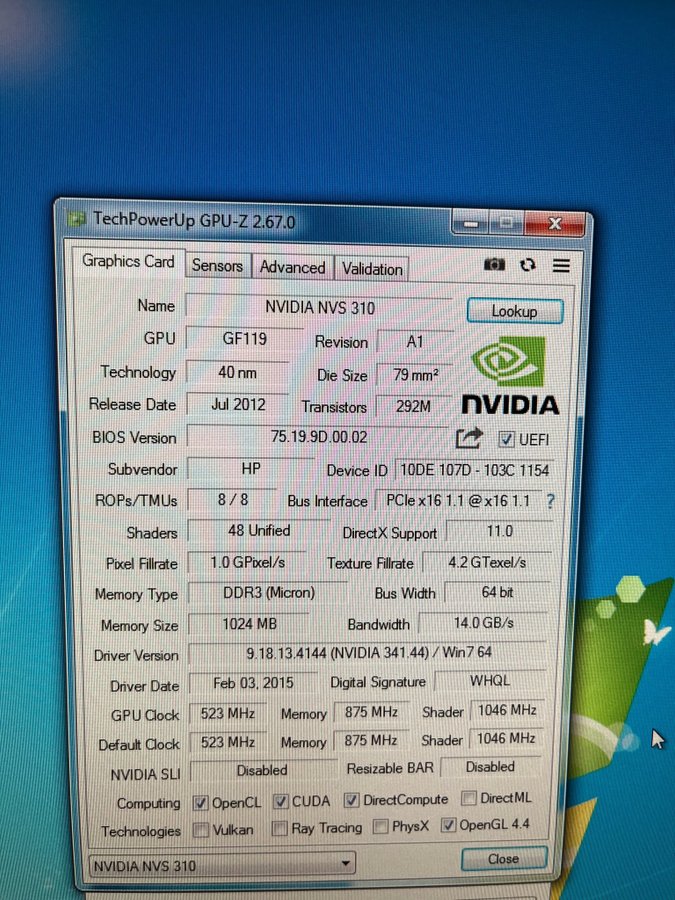Click the ROPs/TMUs 8 / 8 field
Viewport: 675px width, 900px height.
click(232, 500)
